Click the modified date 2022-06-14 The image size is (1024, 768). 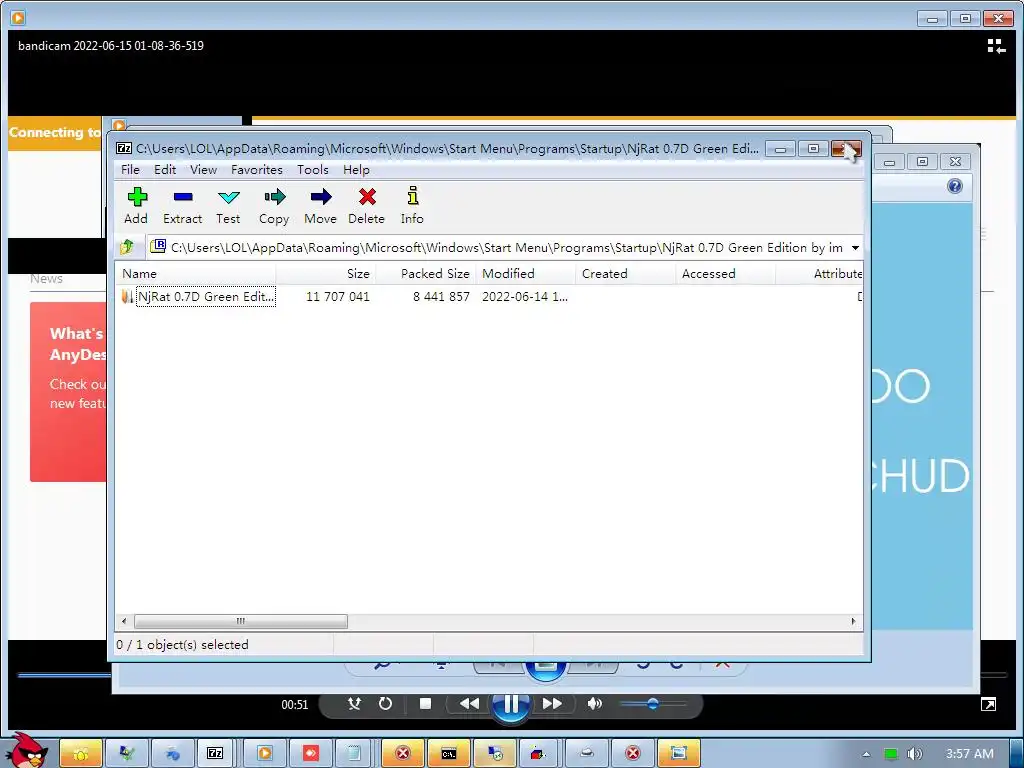point(524,296)
